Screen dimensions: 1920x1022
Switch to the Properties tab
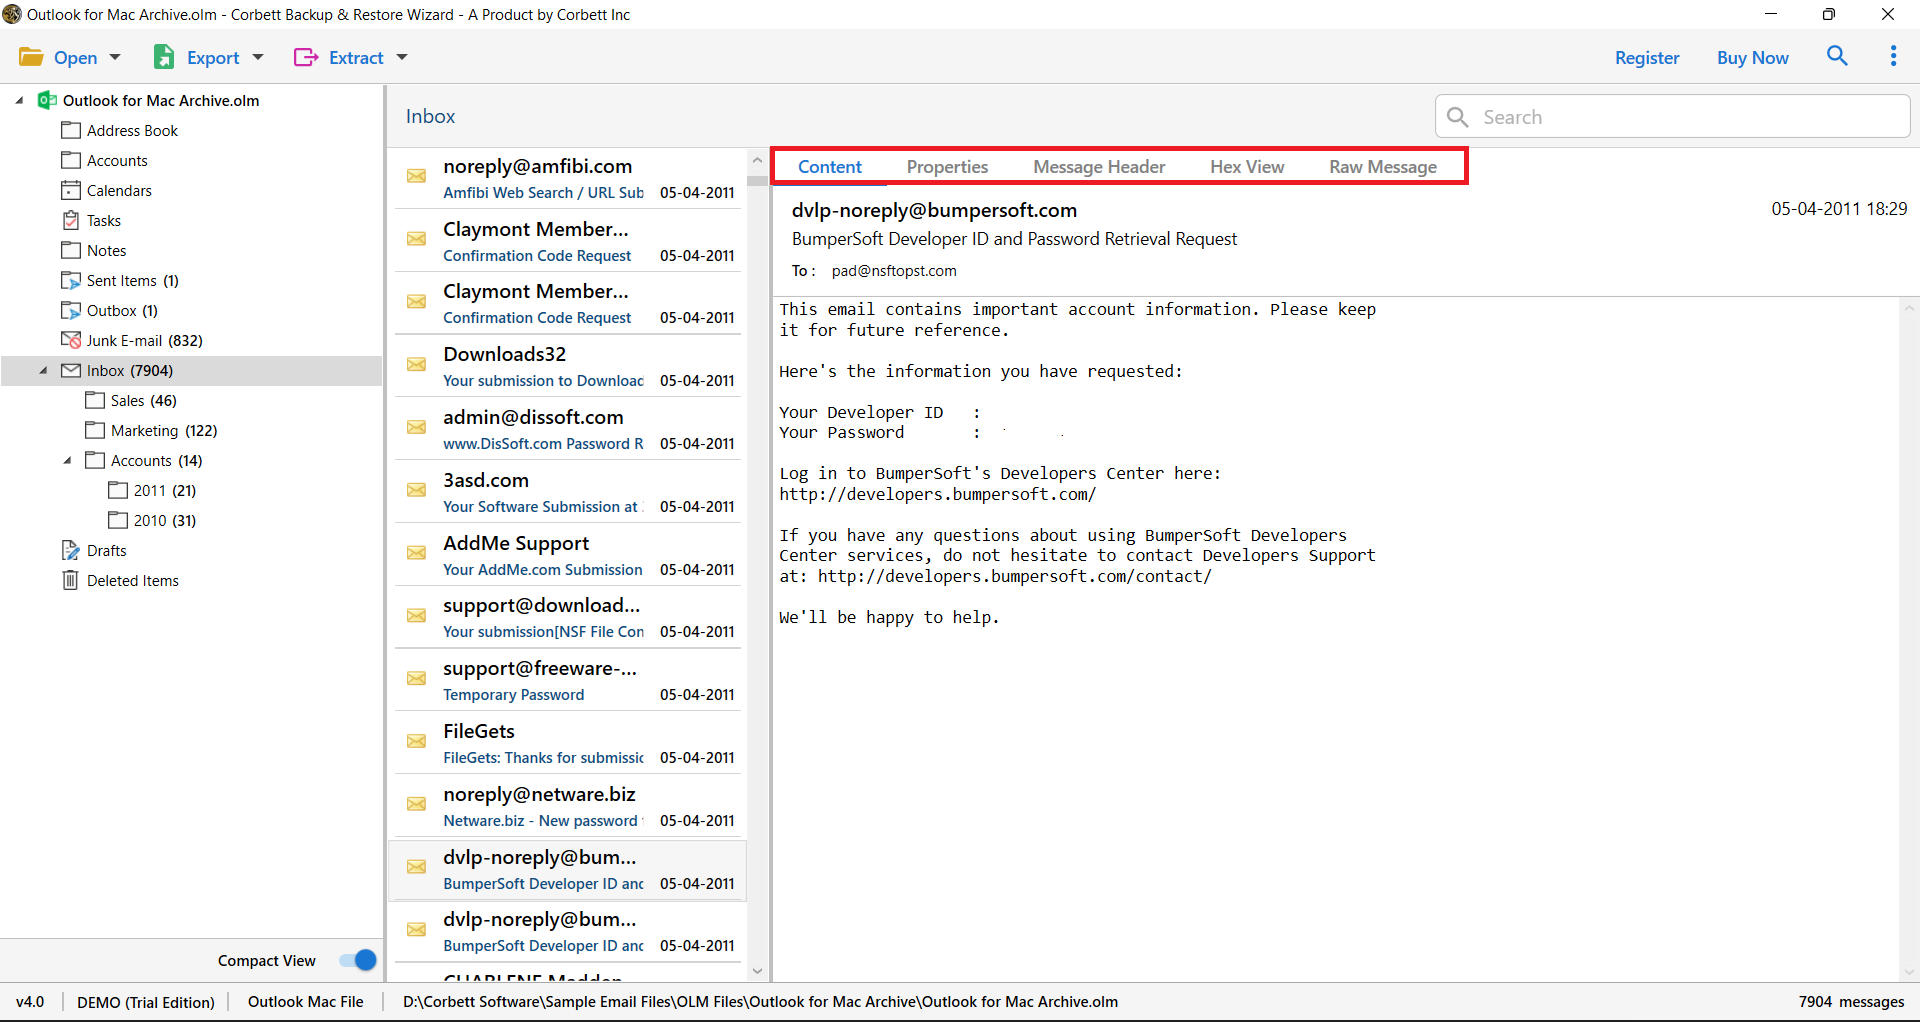(x=947, y=167)
